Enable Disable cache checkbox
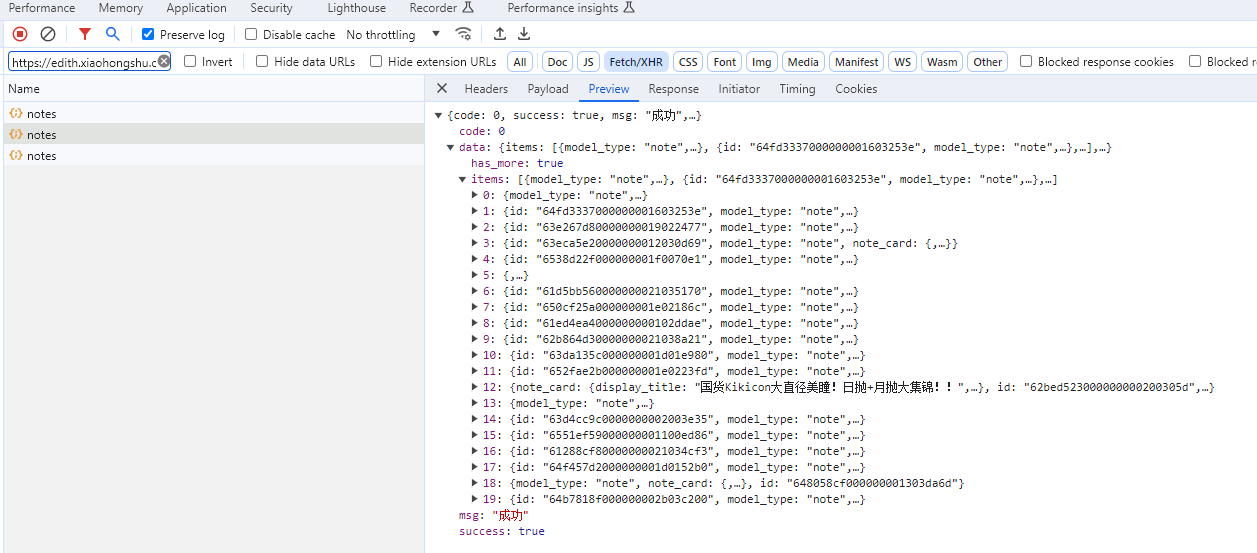Screen dimensions: 1257x553 pyautogui.click(x=252, y=34)
